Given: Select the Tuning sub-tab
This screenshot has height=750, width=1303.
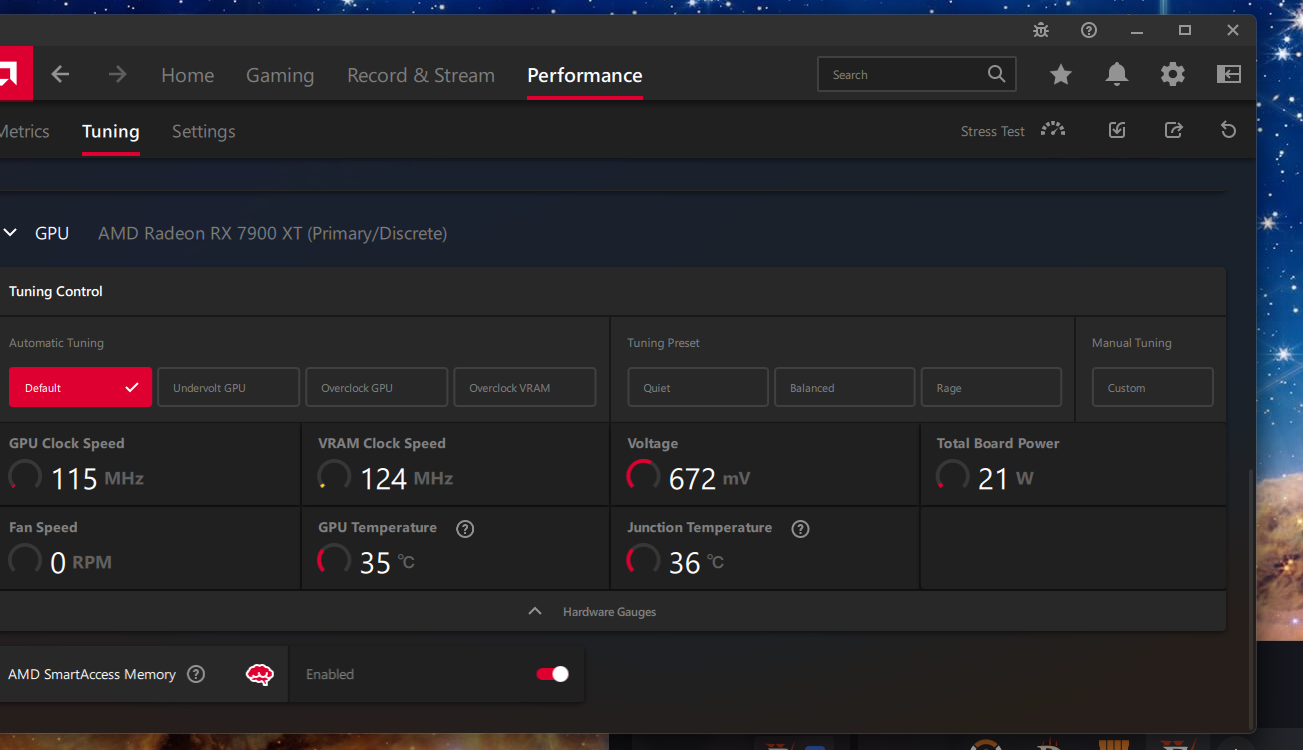Looking at the screenshot, I should pyautogui.click(x=111, y=132).
